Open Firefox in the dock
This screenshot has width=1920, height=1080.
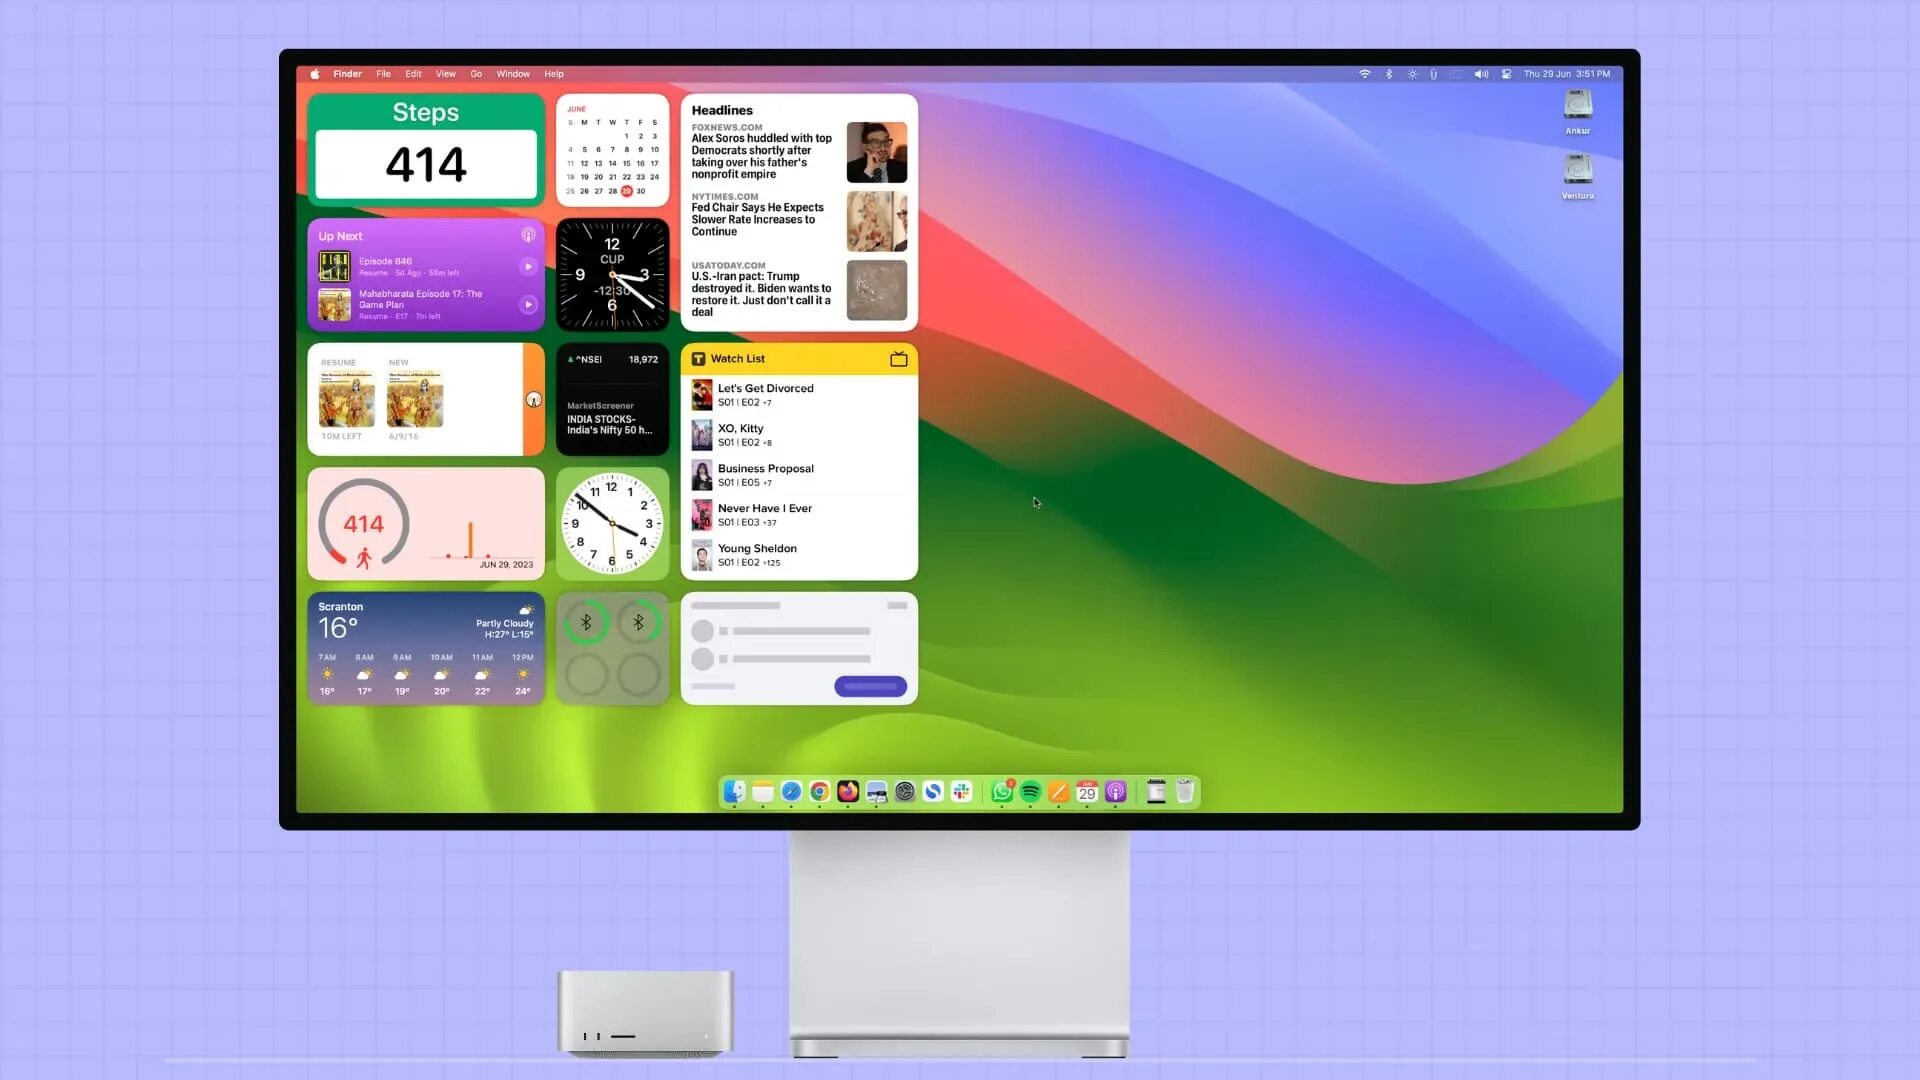point(848,792)
